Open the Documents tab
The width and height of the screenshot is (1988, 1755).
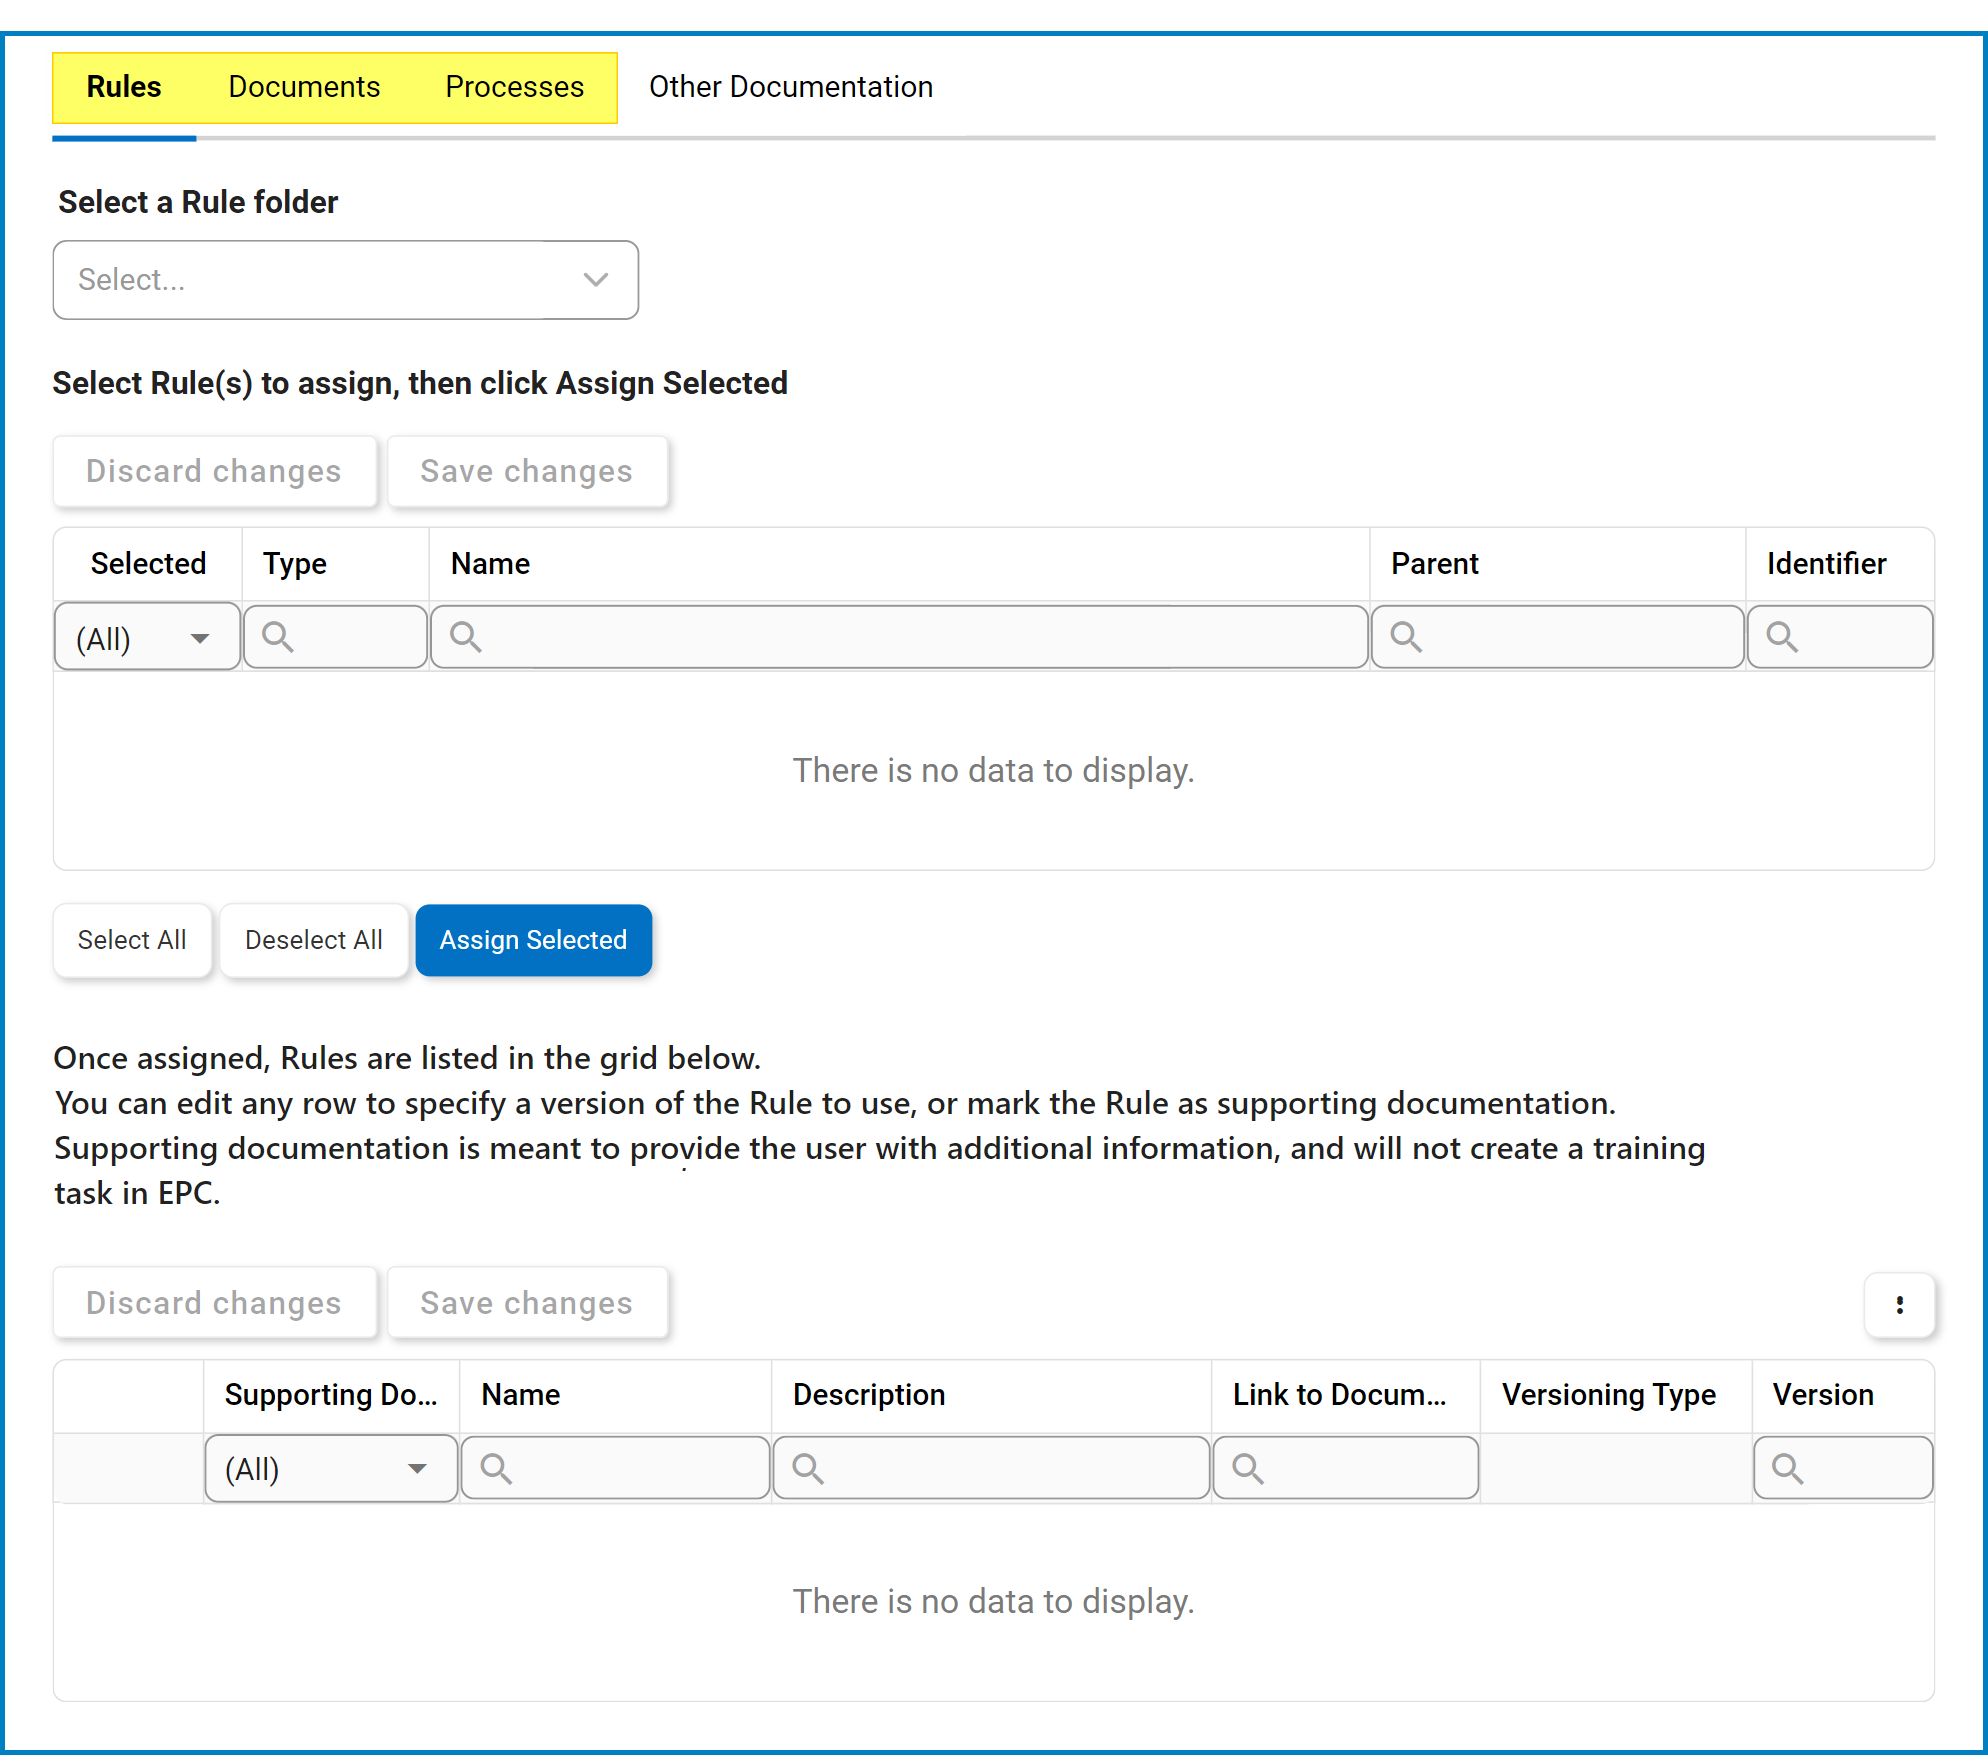tap(304, 87)
